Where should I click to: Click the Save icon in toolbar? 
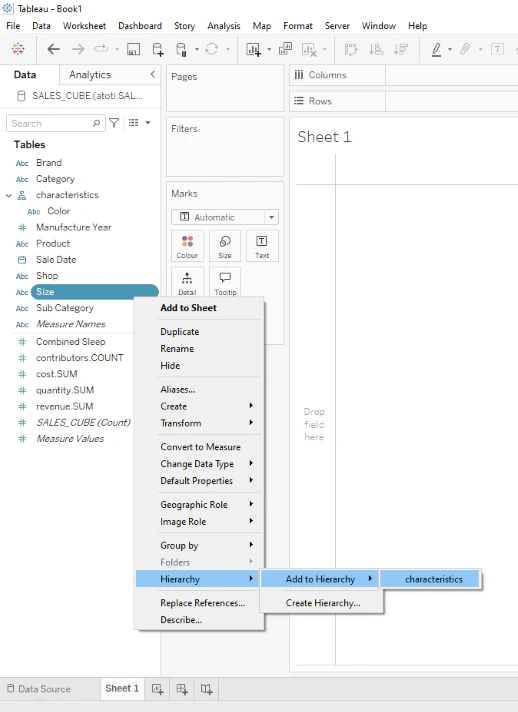point(133,49)
